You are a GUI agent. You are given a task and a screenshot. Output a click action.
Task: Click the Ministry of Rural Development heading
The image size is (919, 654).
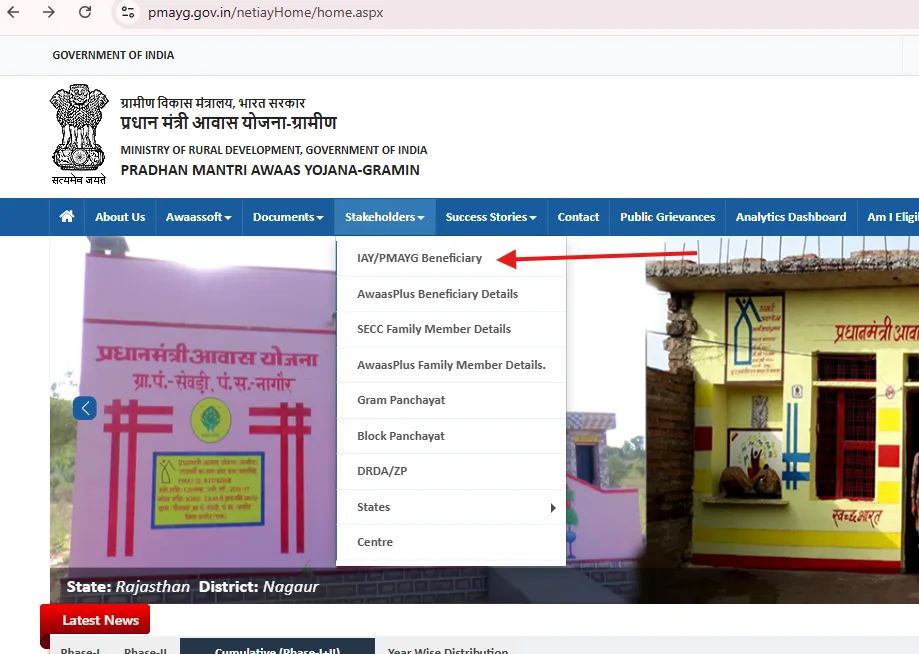tap(274, 150)
